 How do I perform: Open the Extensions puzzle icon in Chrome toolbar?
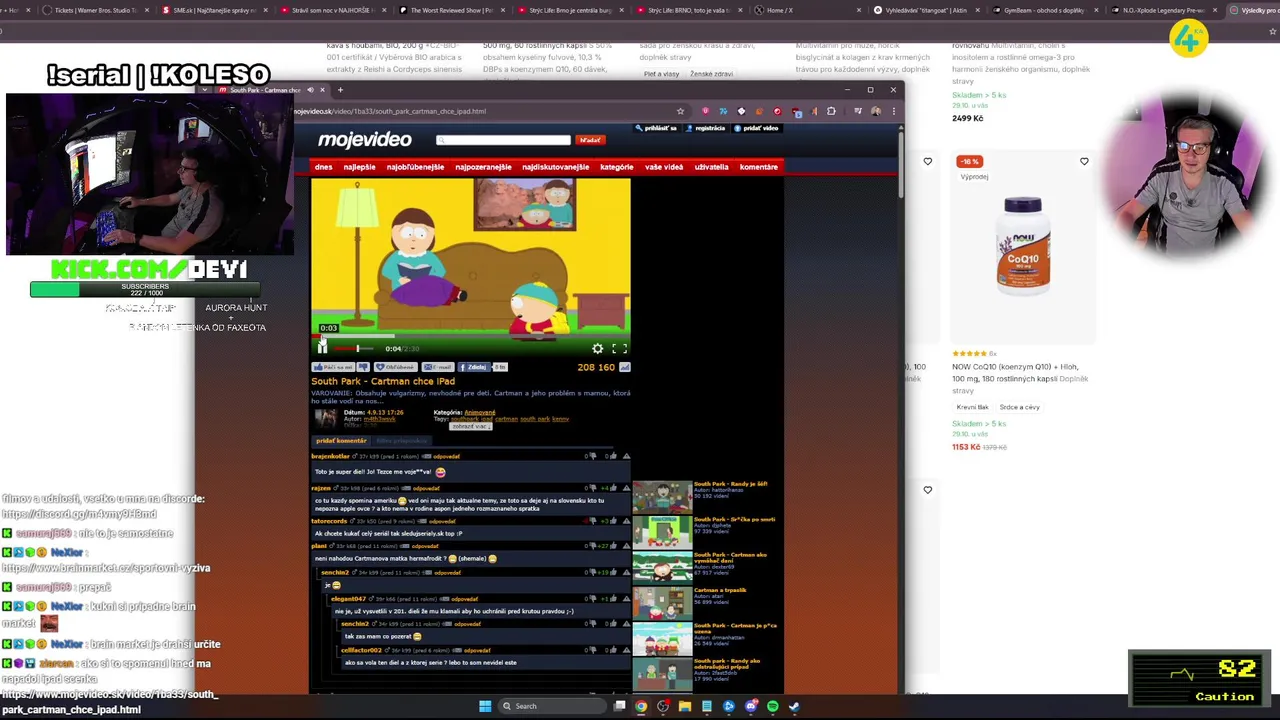[831, 111]
